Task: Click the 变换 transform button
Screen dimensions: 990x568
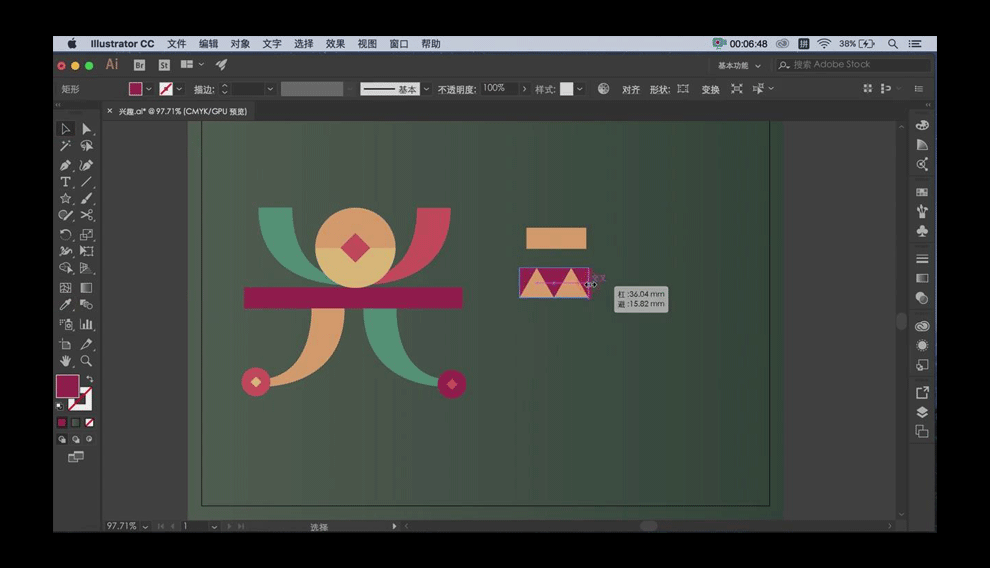Action: (710, 89)
